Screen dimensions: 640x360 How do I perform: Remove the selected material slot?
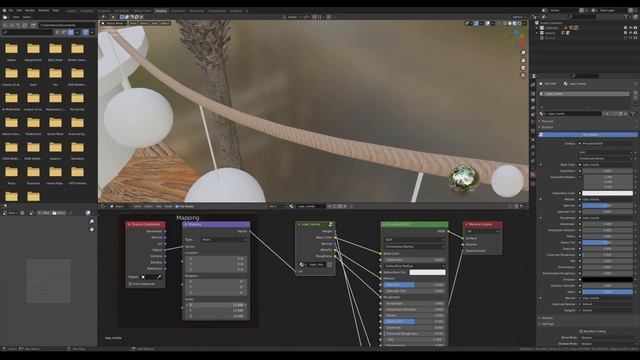pos(636,98)
